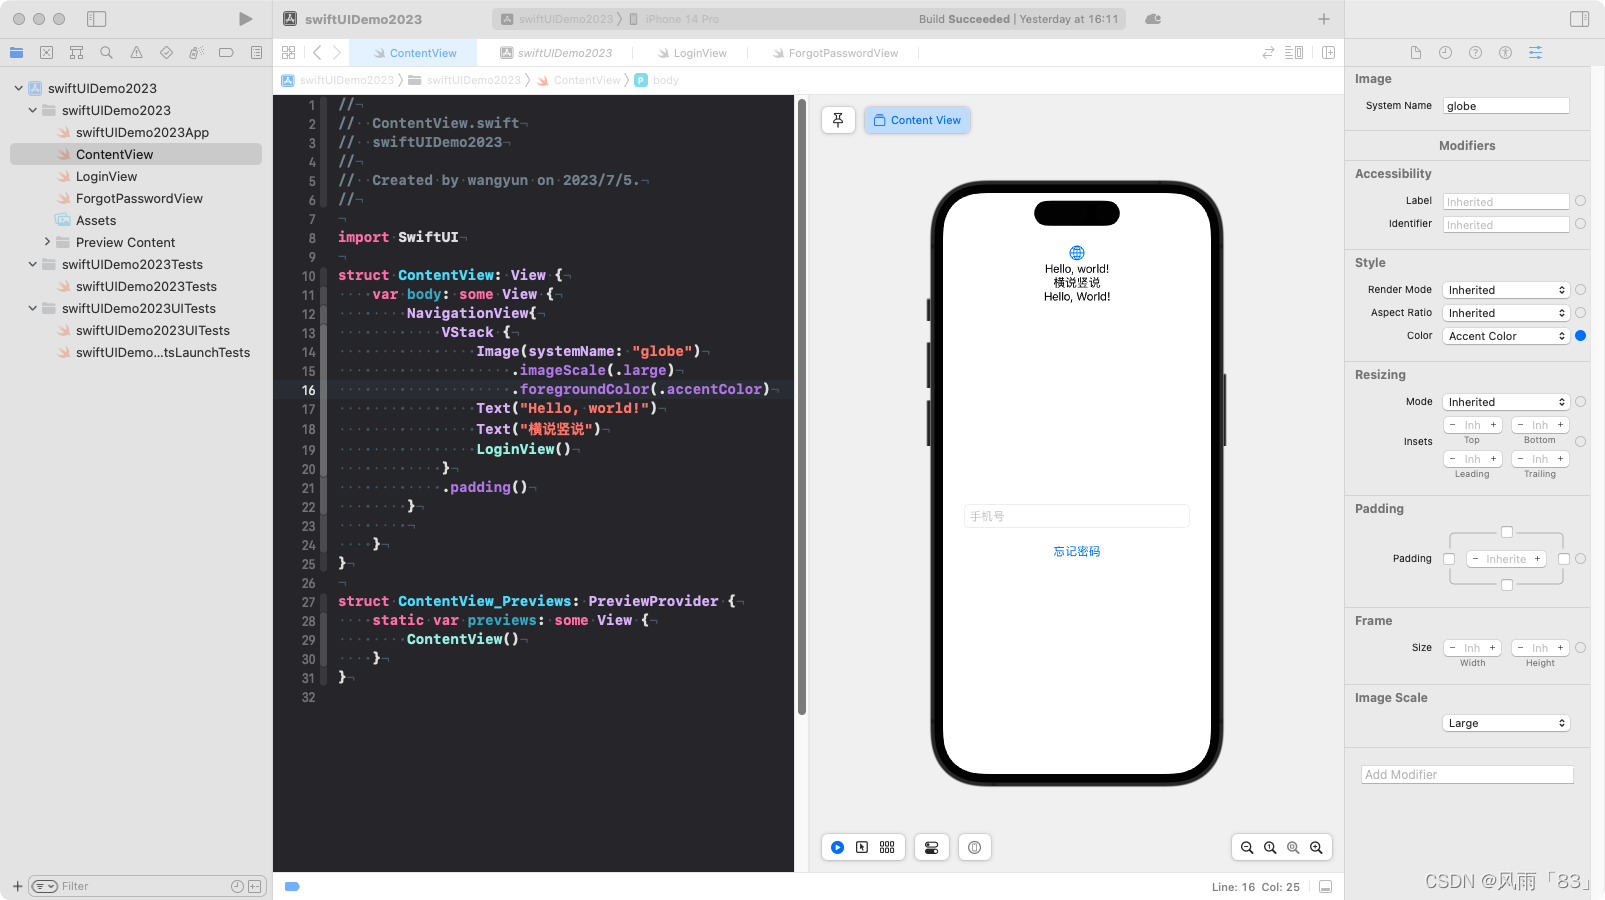Click the 手机号 phone number input field
Viewport: 1605px width, 900px height.
1076,515
